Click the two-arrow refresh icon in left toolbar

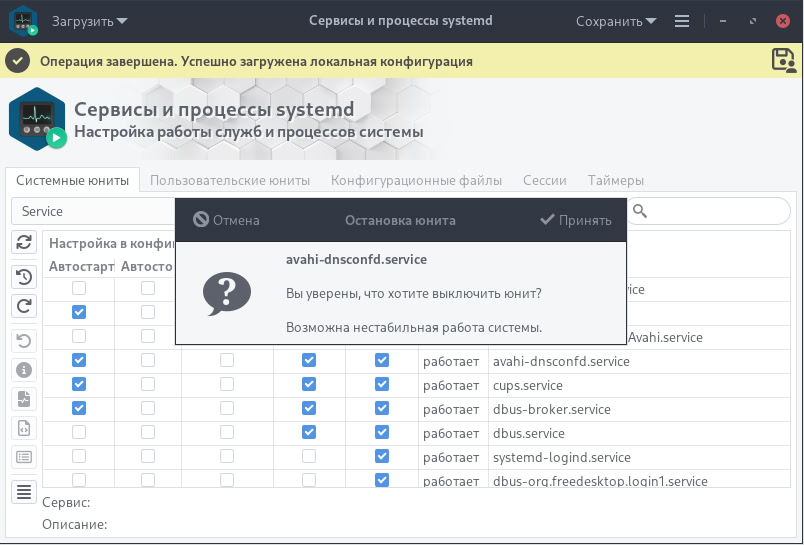point(24,242)
